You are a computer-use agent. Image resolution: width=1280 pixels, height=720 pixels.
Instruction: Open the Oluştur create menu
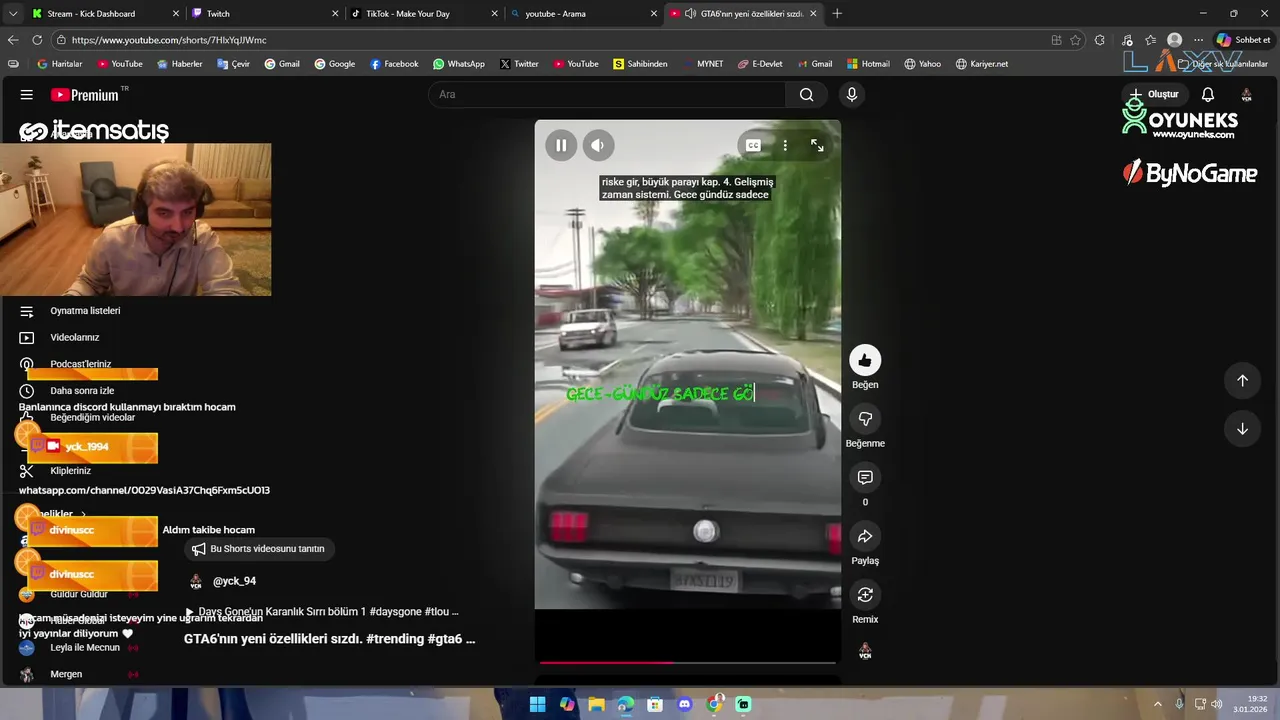point(1154,94)
